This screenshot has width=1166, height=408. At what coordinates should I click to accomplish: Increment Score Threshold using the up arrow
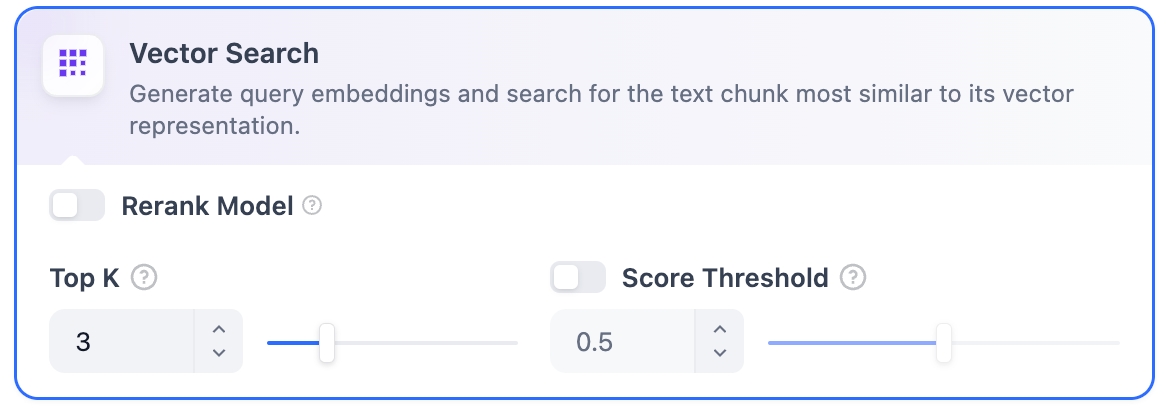pyautogui.click(x=719, y=330)
